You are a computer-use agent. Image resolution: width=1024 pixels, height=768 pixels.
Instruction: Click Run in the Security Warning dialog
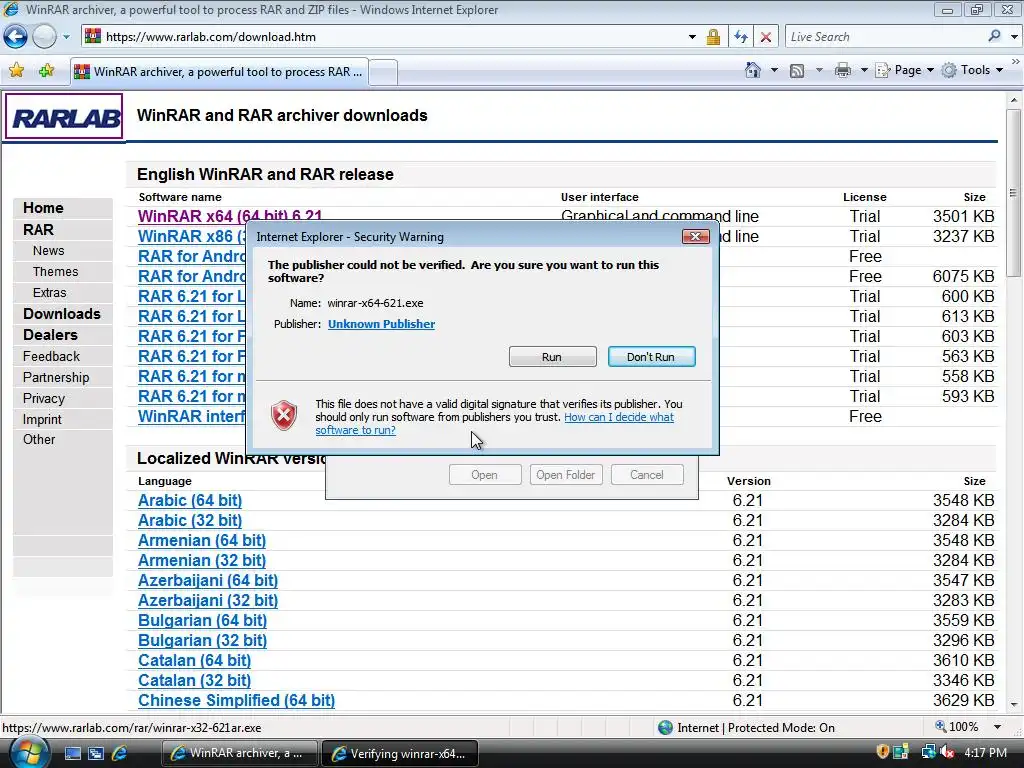pos(552,357)
